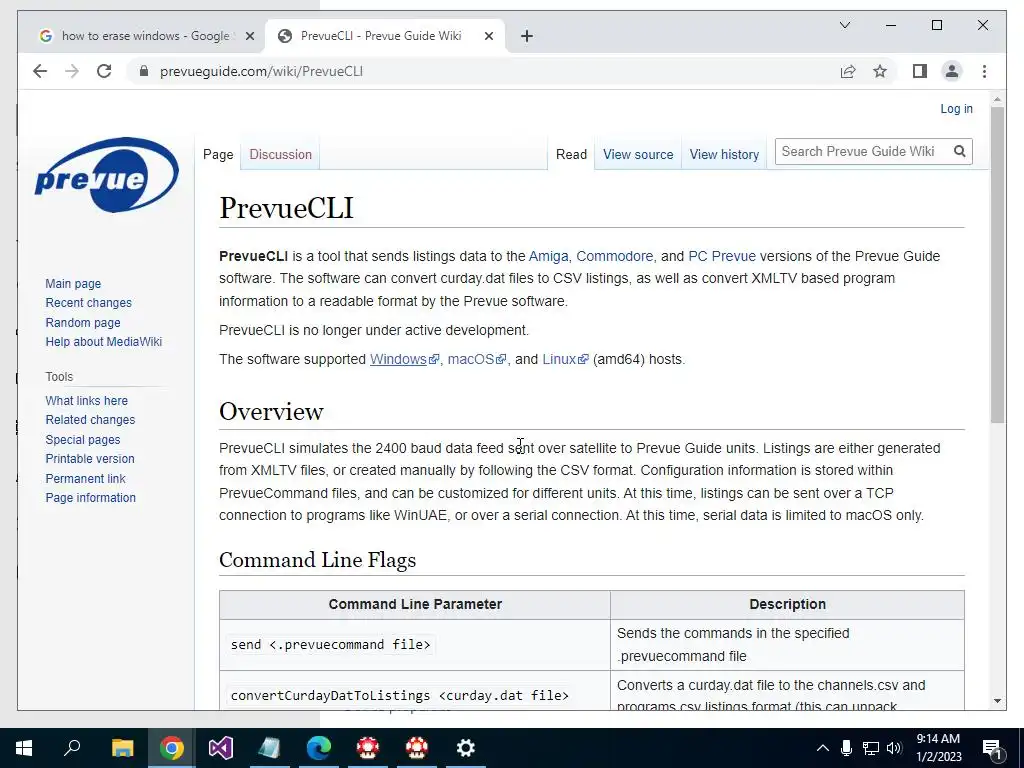Go to Main page in sidebar

[x=73, y=283]
